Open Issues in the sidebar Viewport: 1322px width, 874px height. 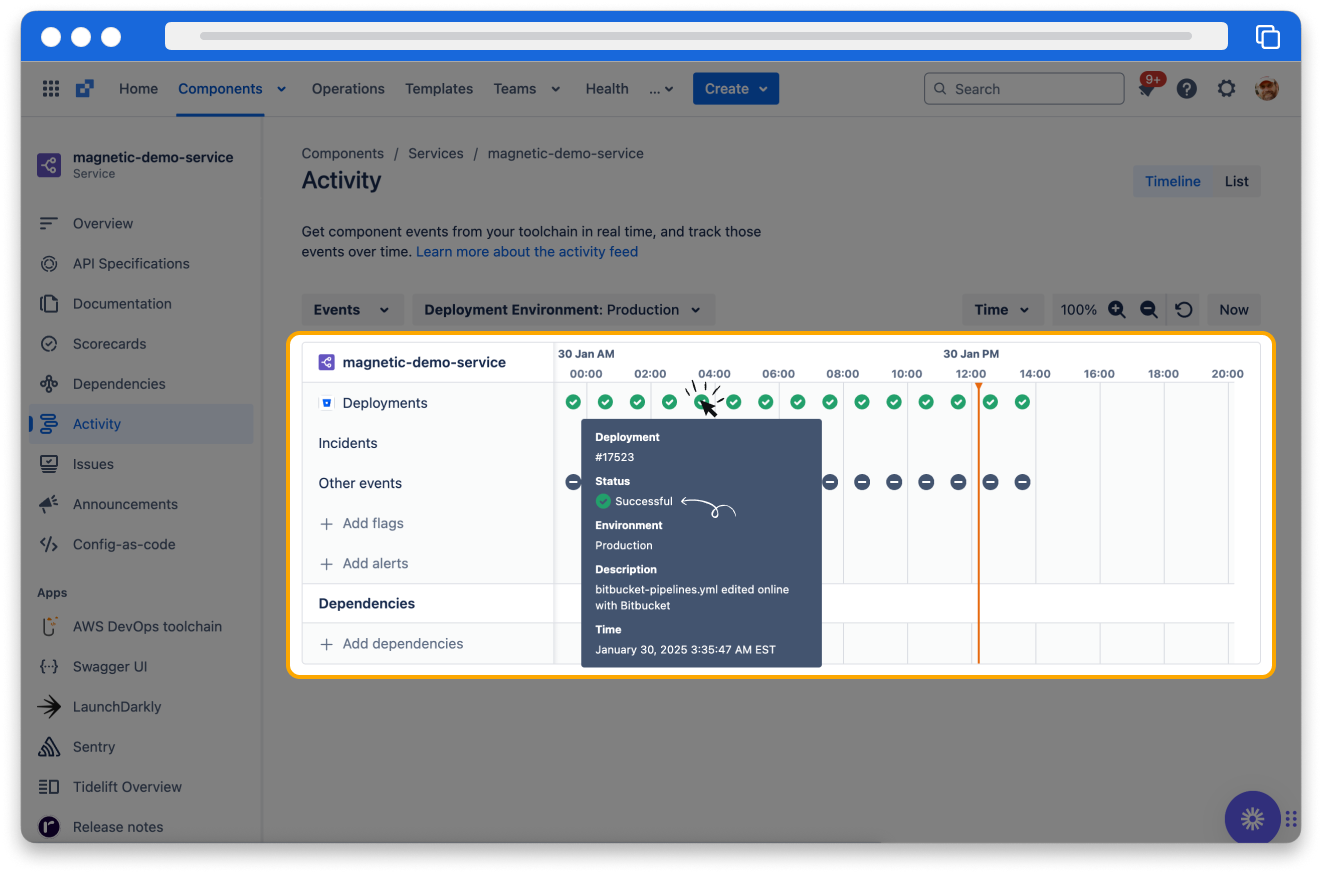click(x=141, y=464)
